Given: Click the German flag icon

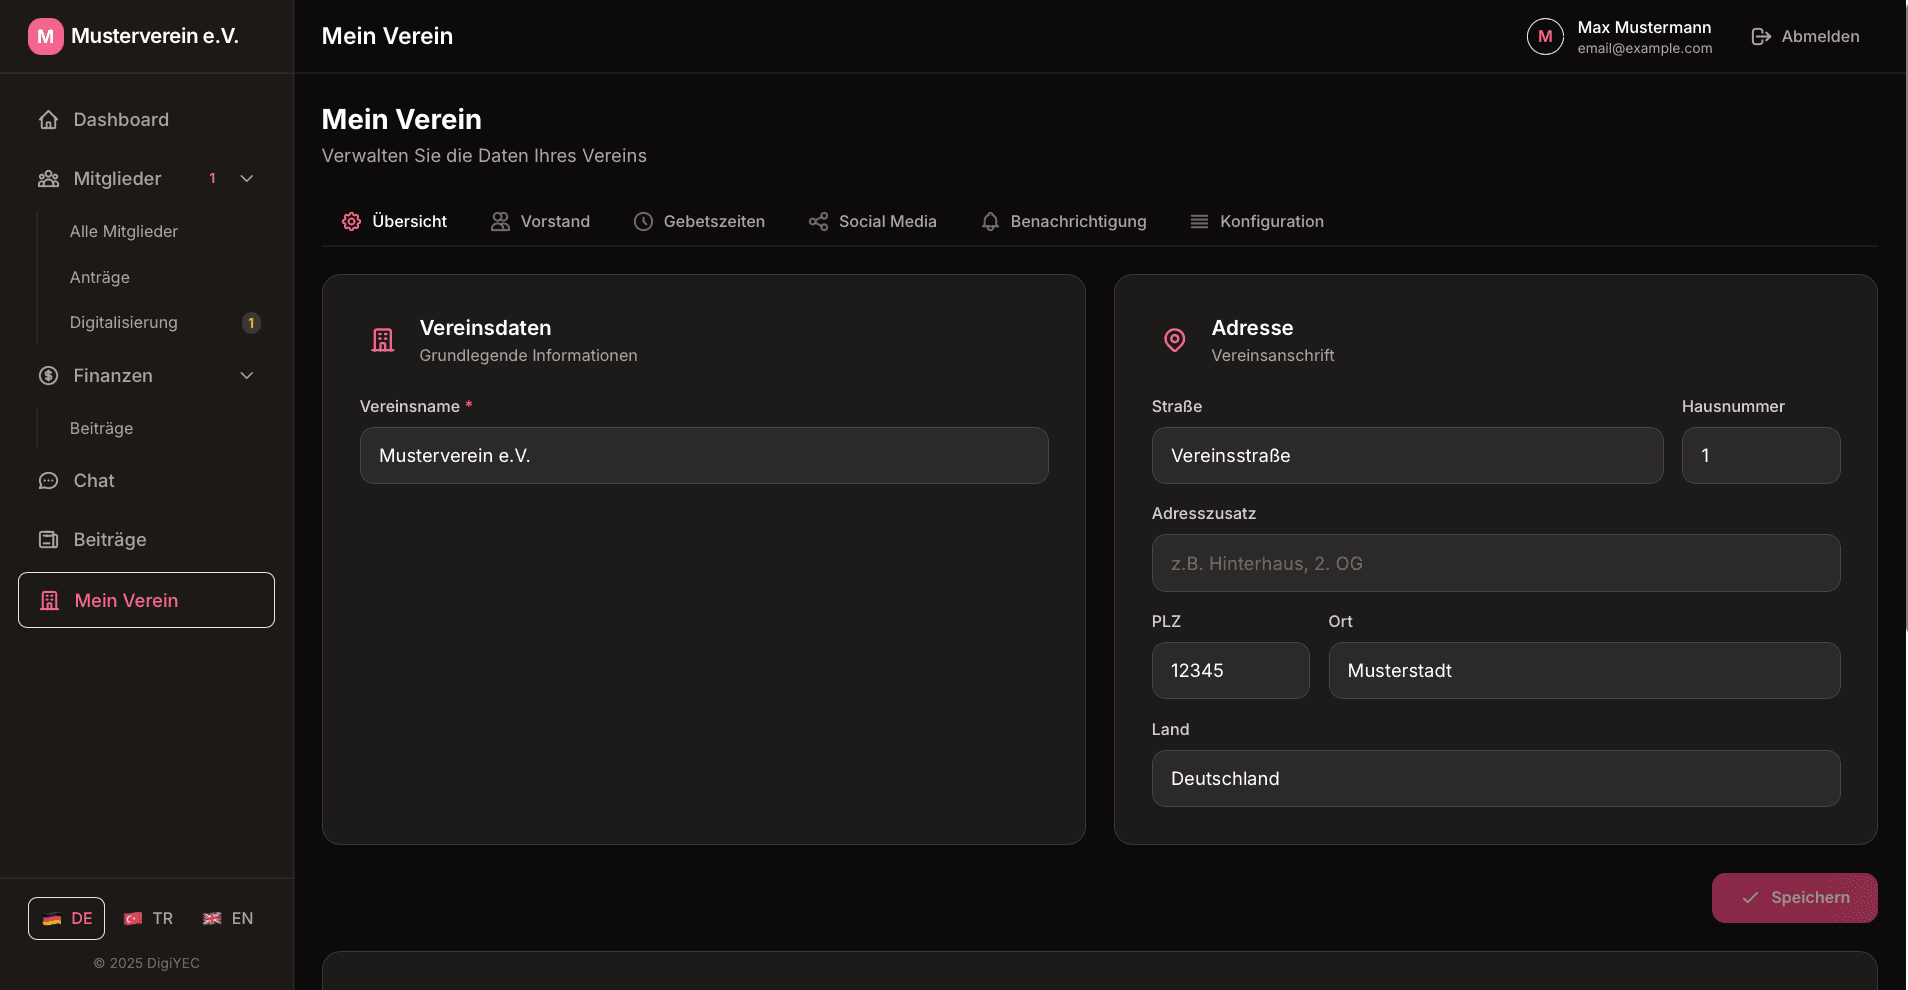Looking at the screenshot, I should coord(52,919).
